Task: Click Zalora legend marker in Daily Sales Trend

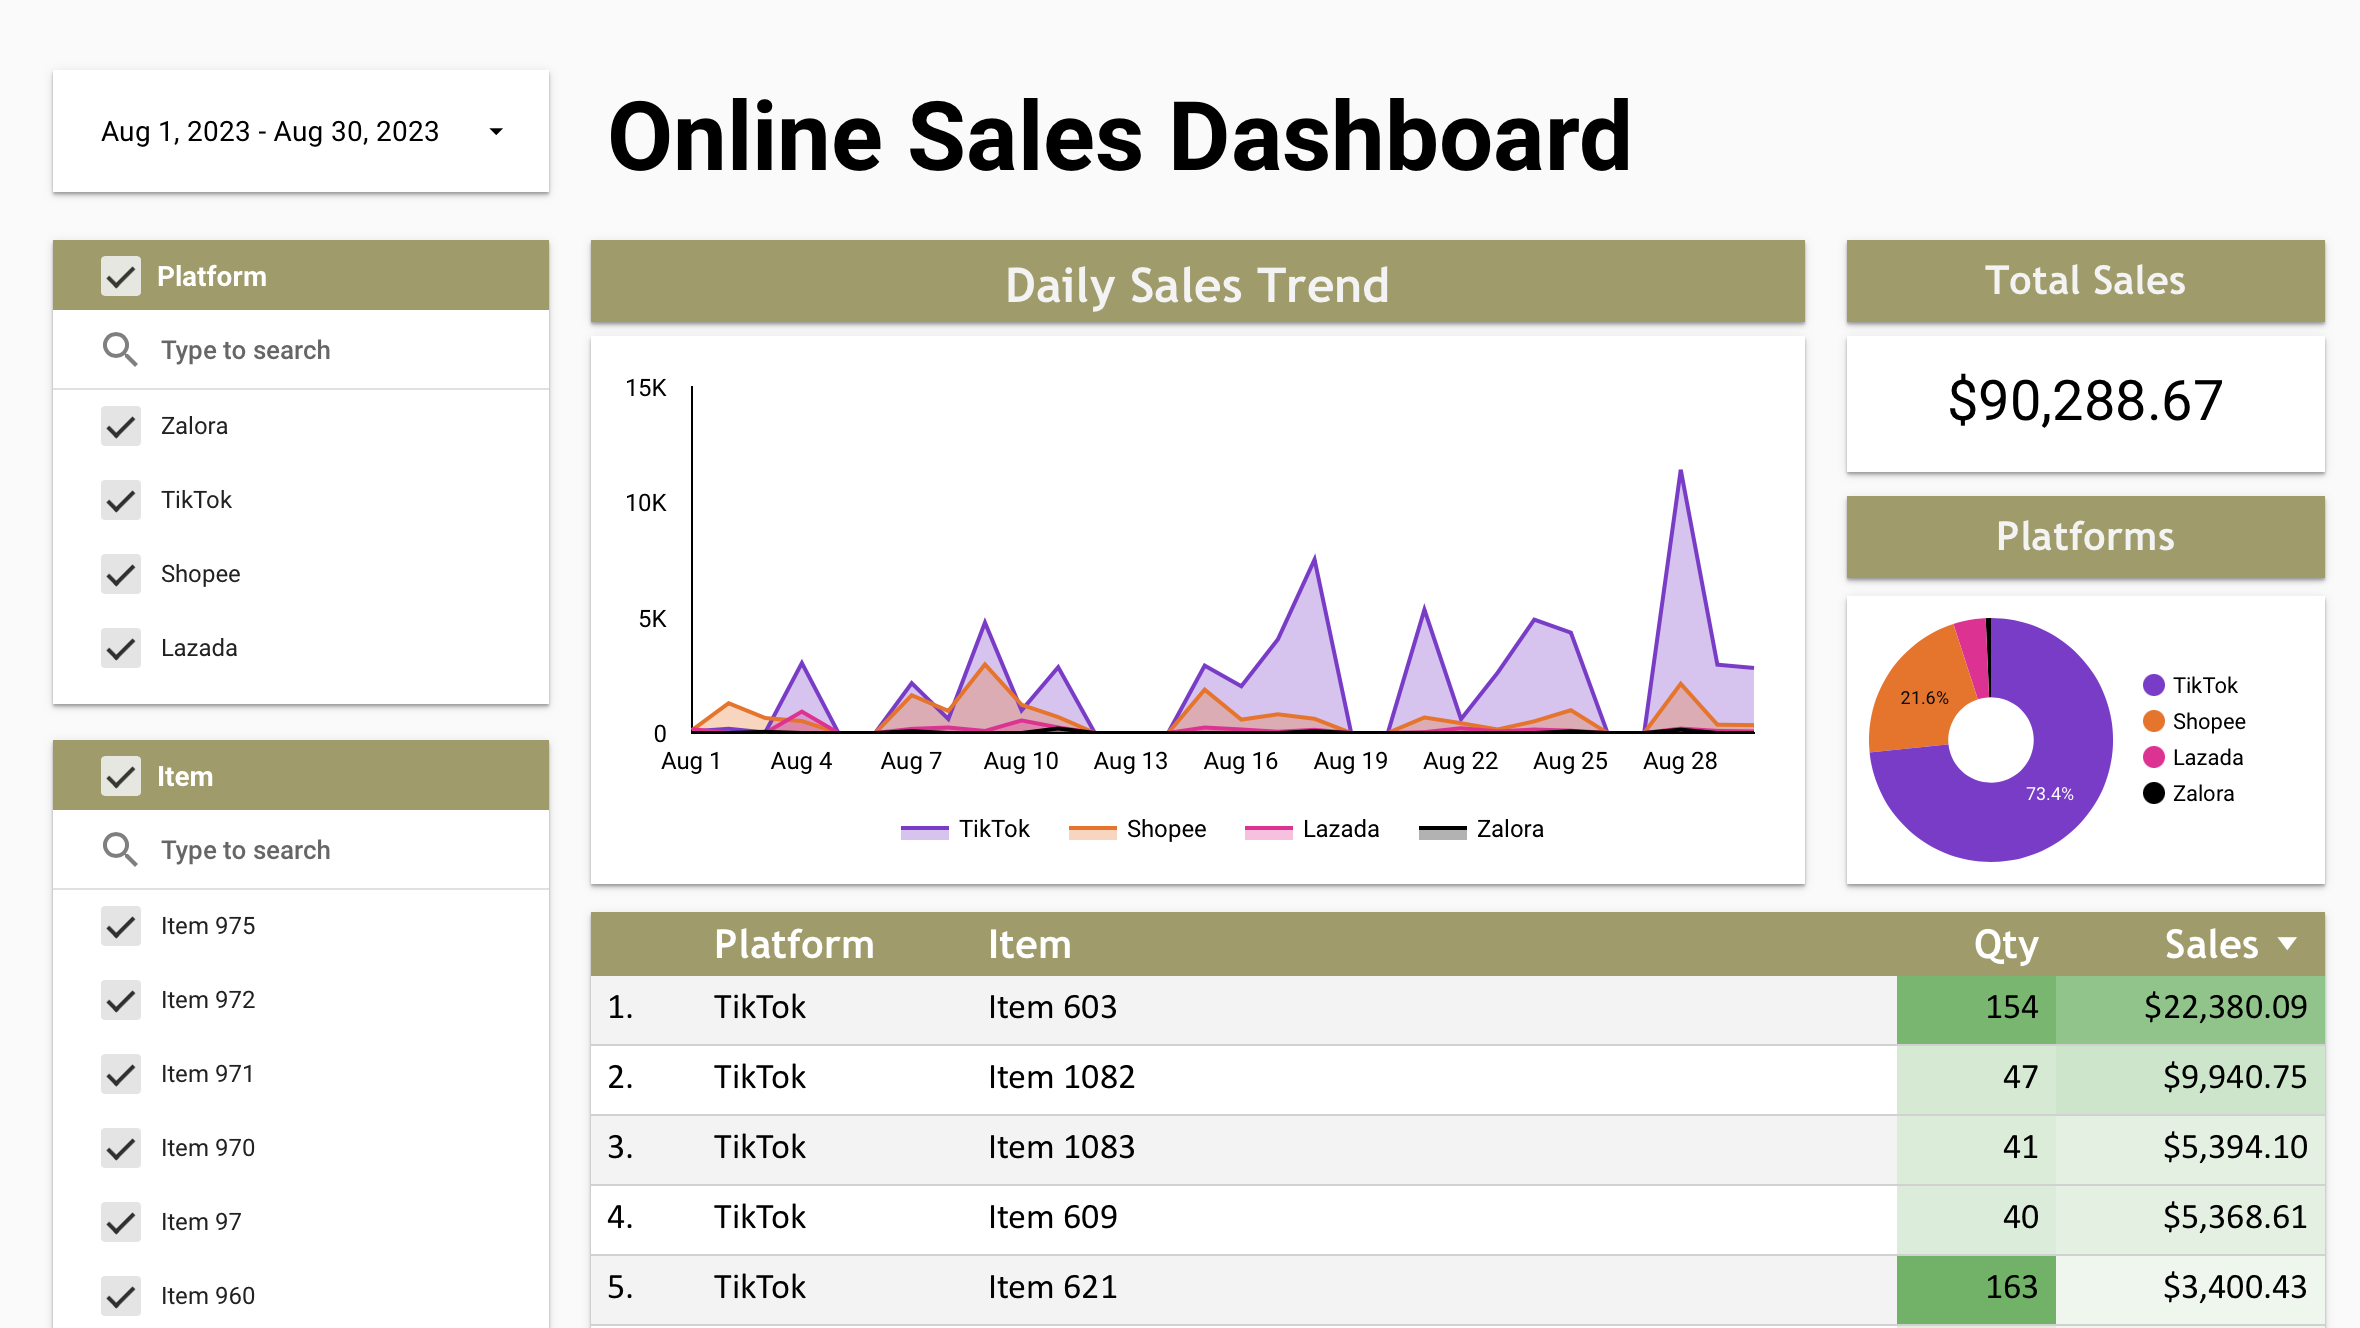Action: [1442, 830]
